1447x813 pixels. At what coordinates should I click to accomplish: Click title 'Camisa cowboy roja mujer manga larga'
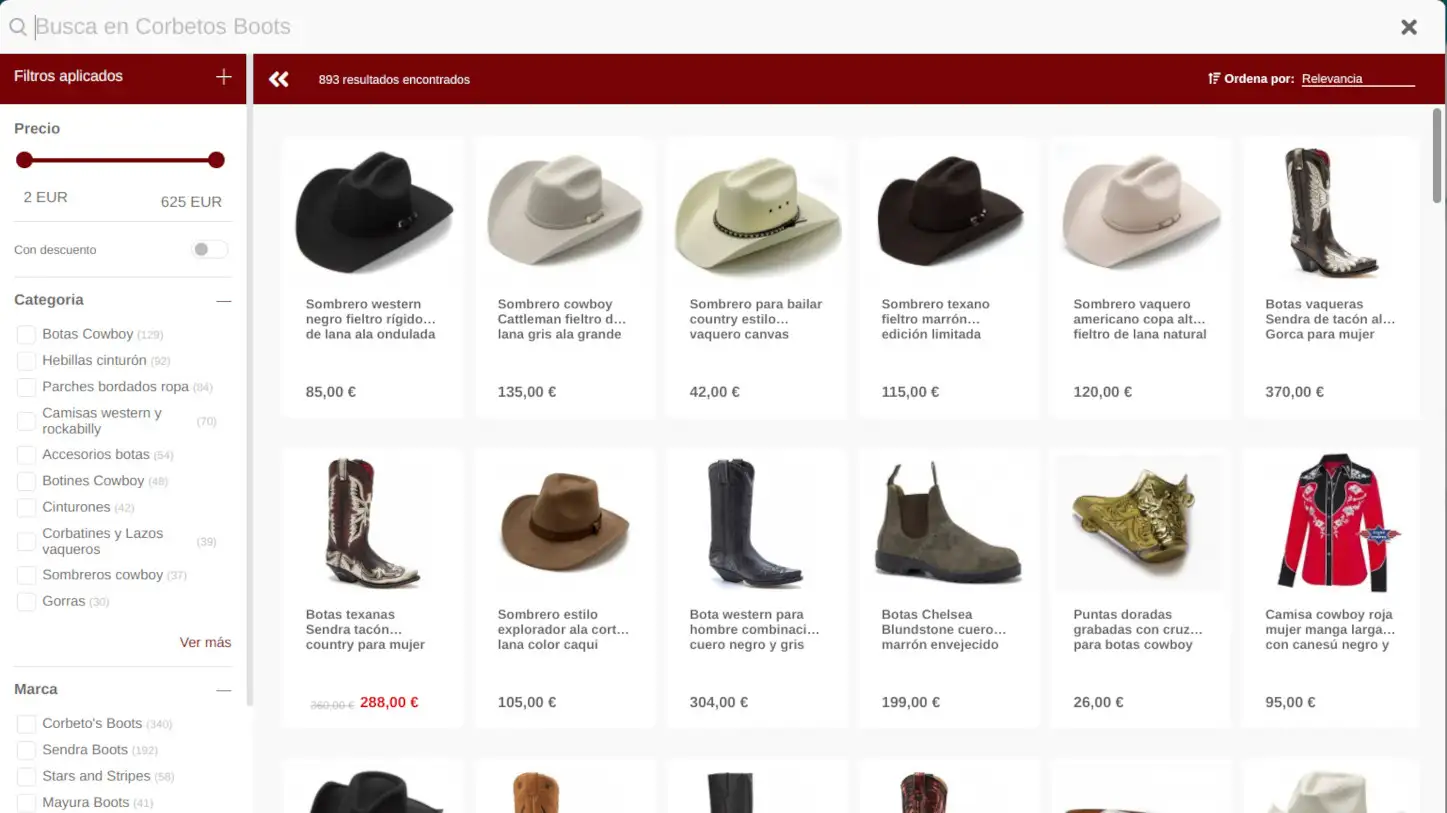[x=1330, y=630]
